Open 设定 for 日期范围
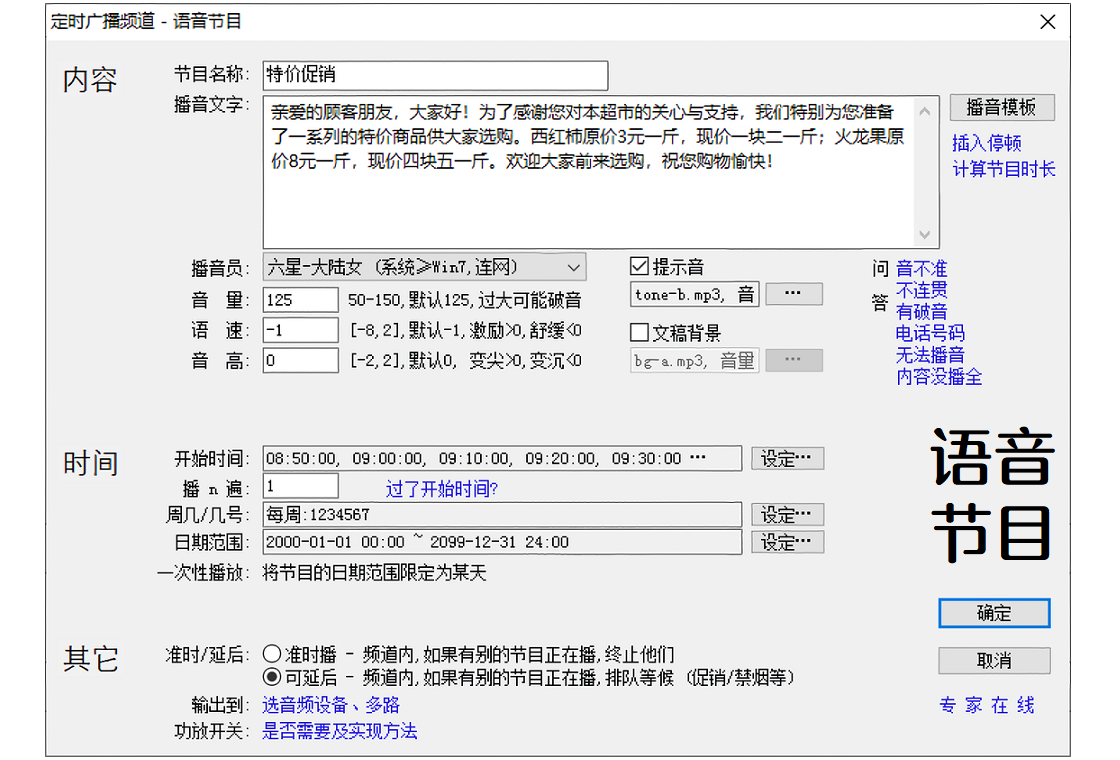Viewport: 1120px width, 760px height. [x=787, y=542]
